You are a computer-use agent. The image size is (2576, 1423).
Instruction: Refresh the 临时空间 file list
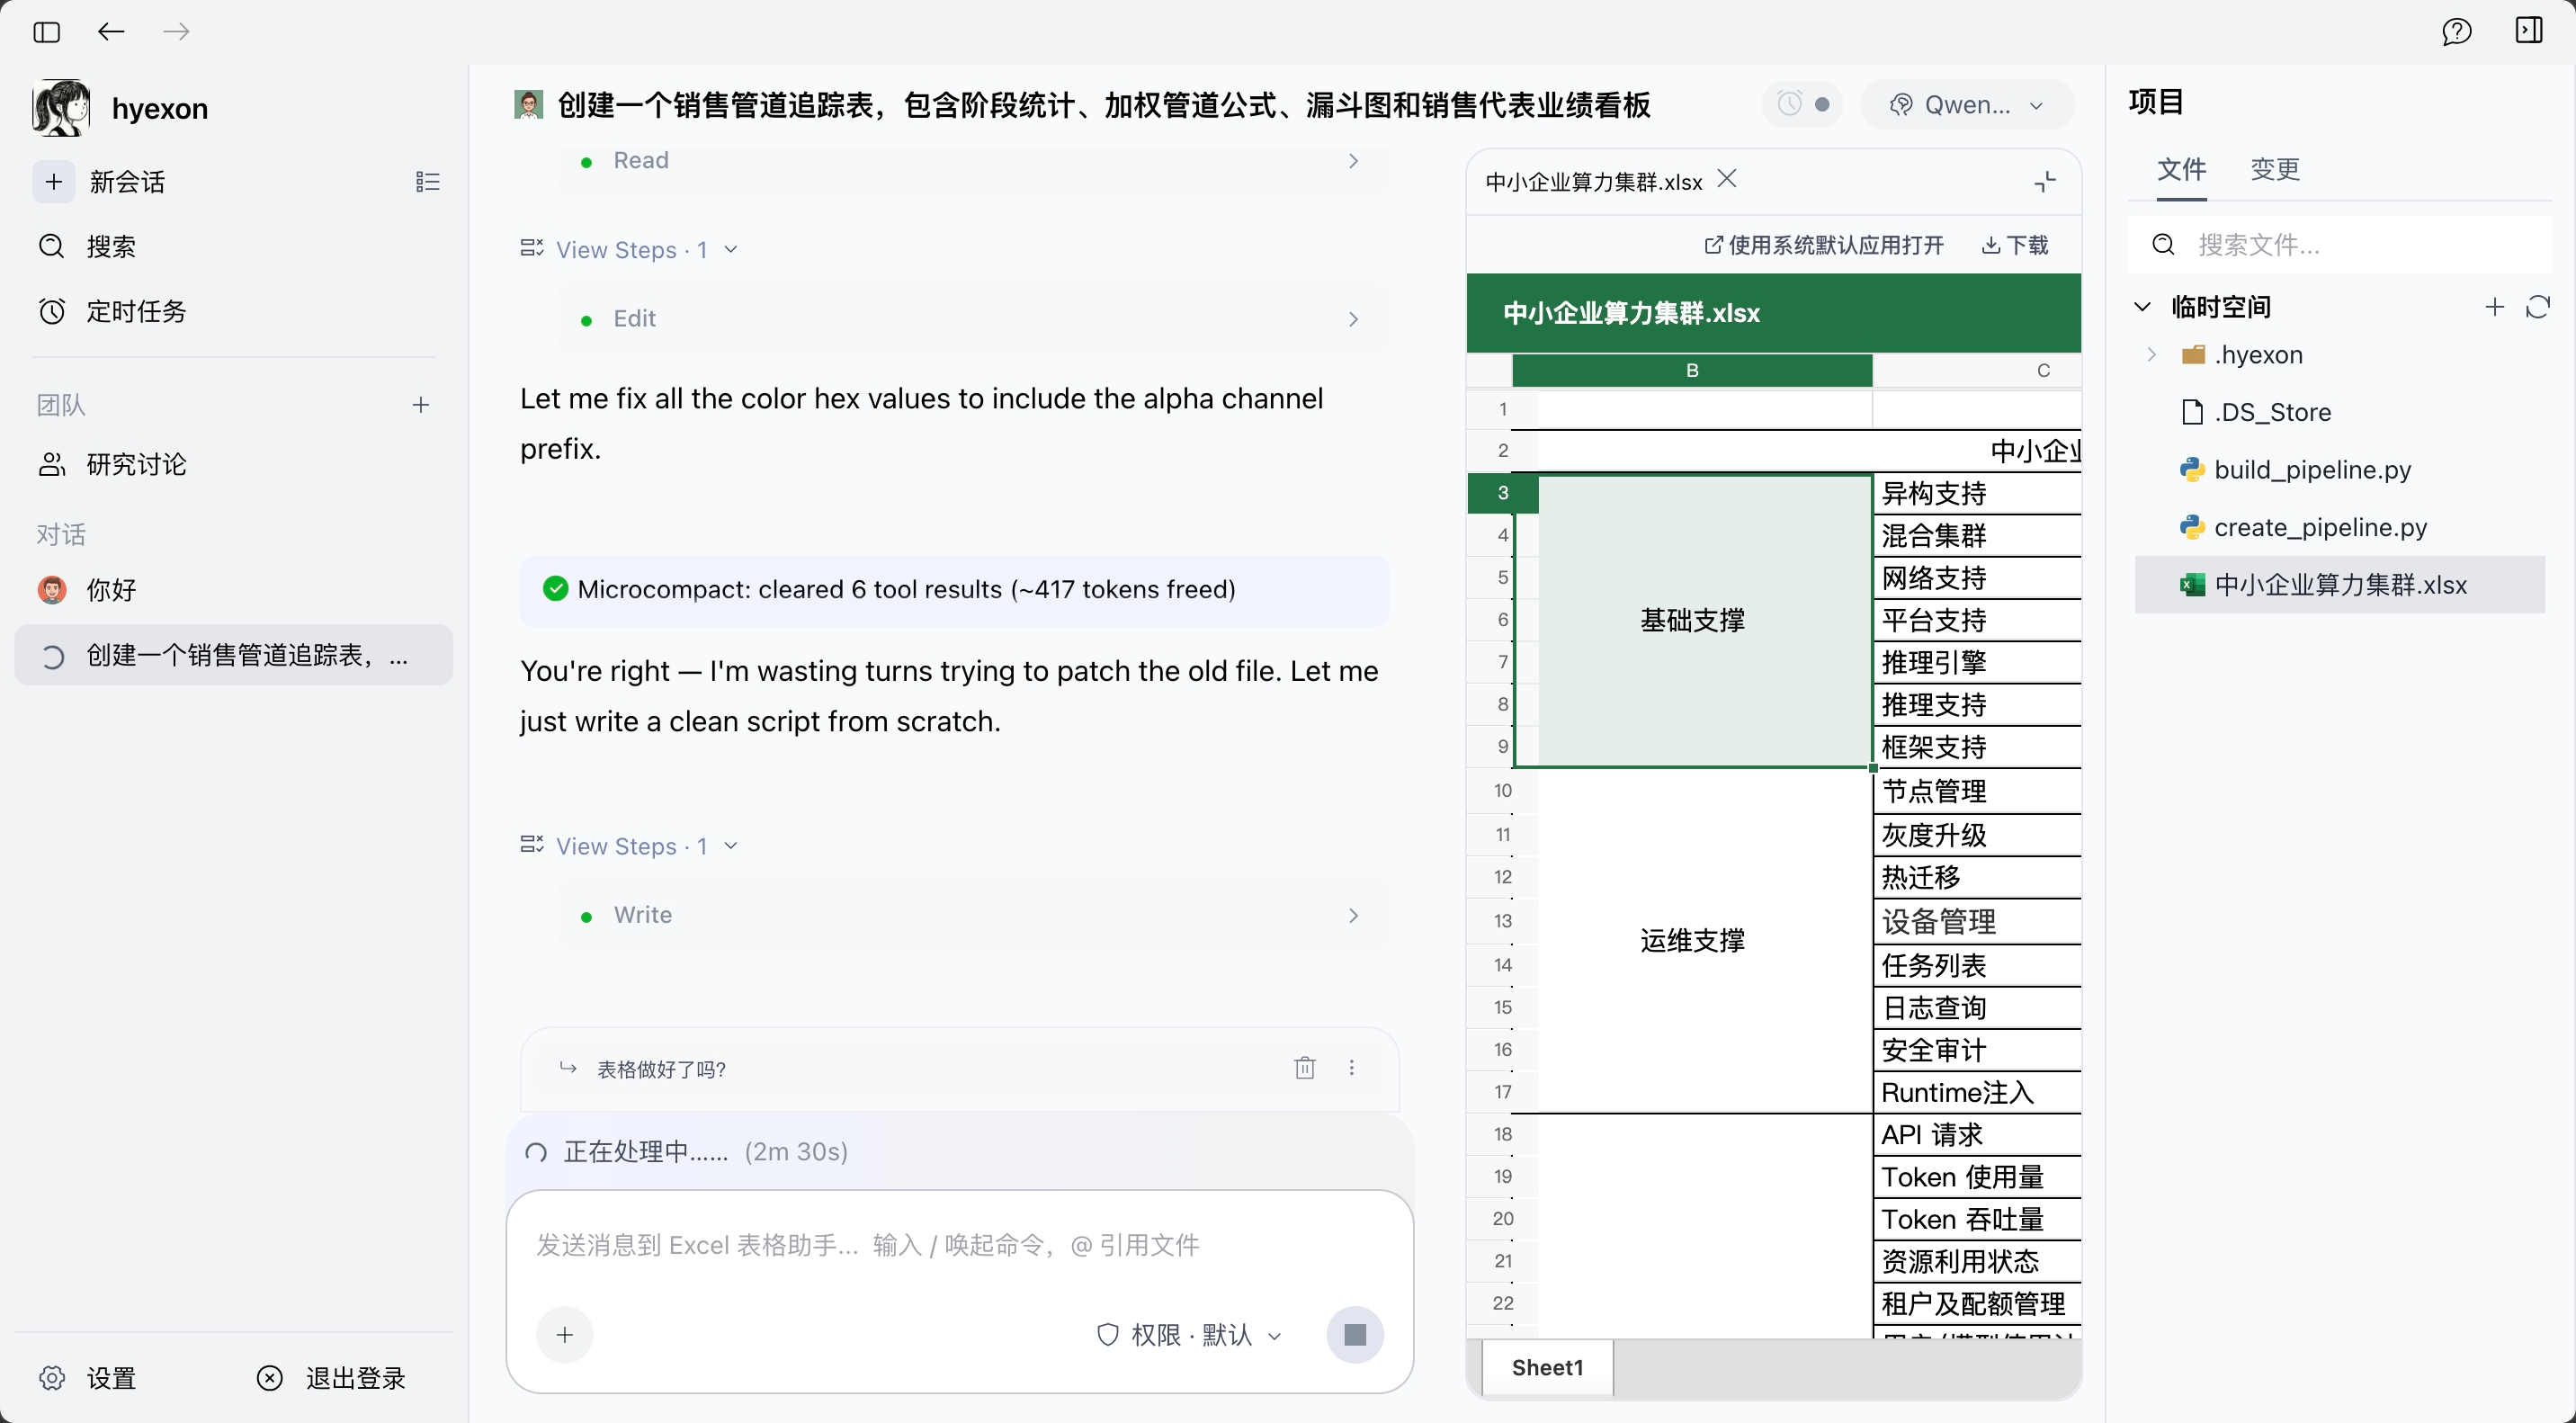(2538, 307)
